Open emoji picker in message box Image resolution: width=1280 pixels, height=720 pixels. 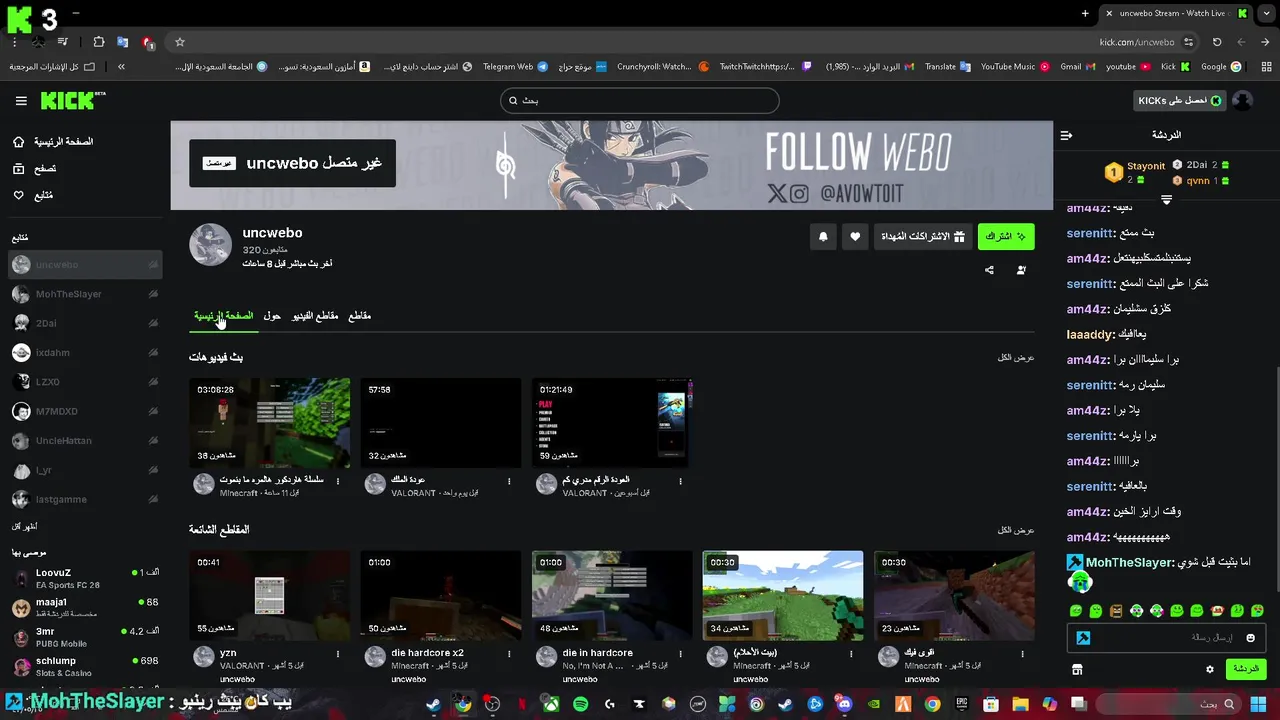coord(1250,638)
